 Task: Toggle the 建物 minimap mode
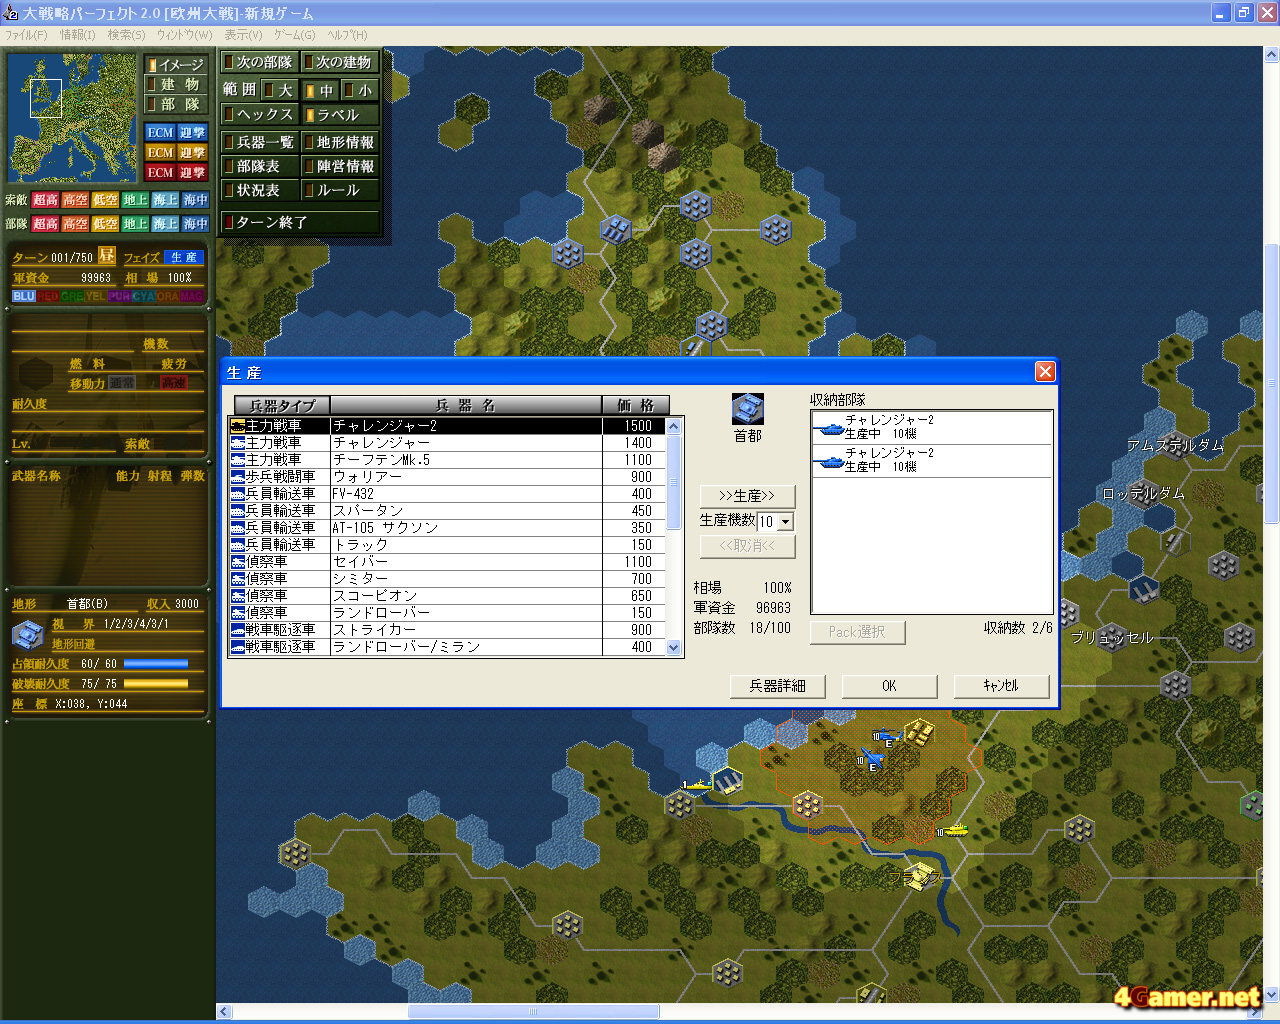[175, 85]
